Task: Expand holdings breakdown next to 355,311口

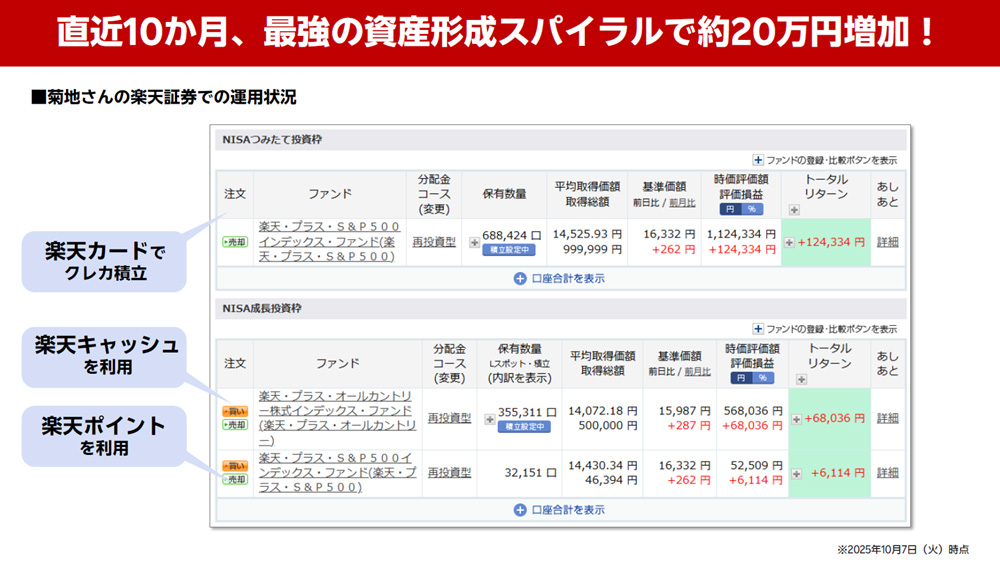Action: pos(489,420)
